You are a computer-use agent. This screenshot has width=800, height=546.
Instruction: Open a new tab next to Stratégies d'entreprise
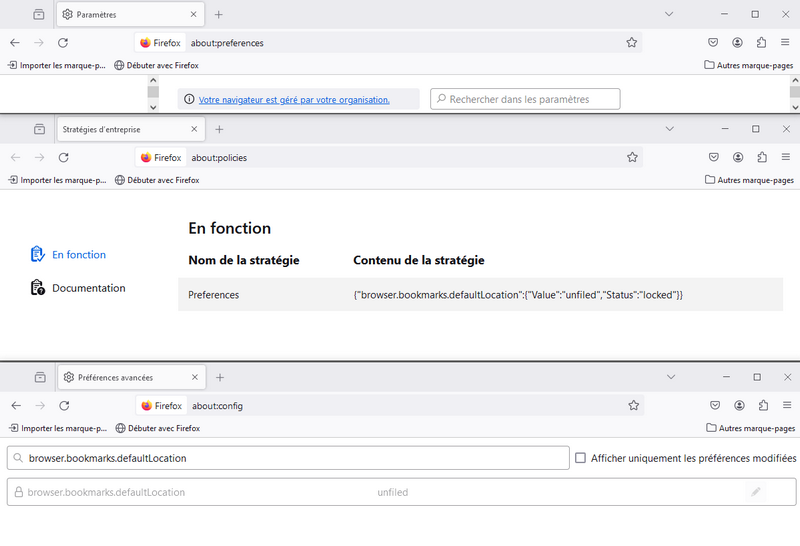[x=219, y=129]
